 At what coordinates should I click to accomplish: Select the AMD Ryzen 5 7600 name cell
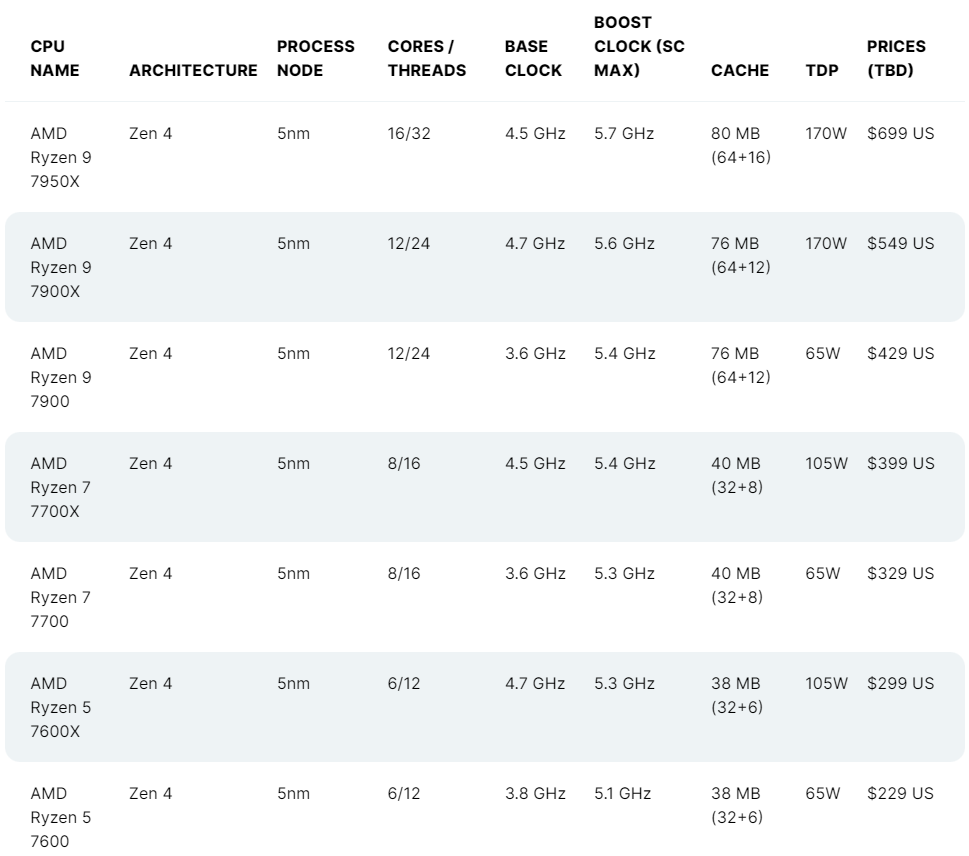click(x=61, y=817)
